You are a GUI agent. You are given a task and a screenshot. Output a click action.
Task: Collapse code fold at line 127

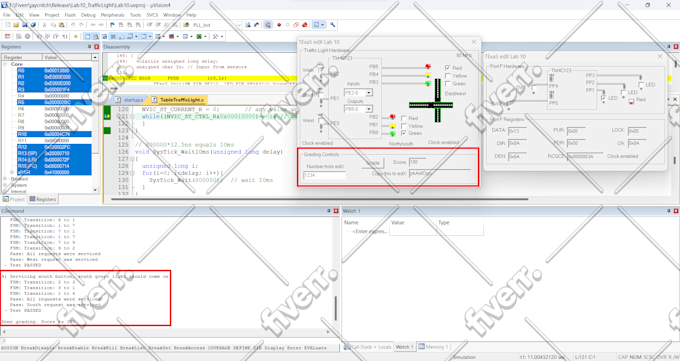pos(132,159)
